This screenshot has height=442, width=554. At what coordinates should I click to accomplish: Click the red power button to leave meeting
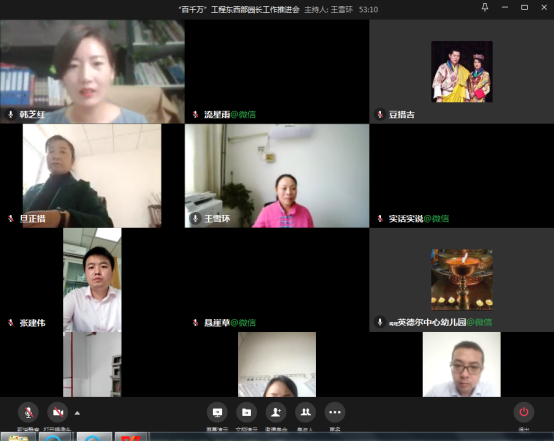coord(524,412)
